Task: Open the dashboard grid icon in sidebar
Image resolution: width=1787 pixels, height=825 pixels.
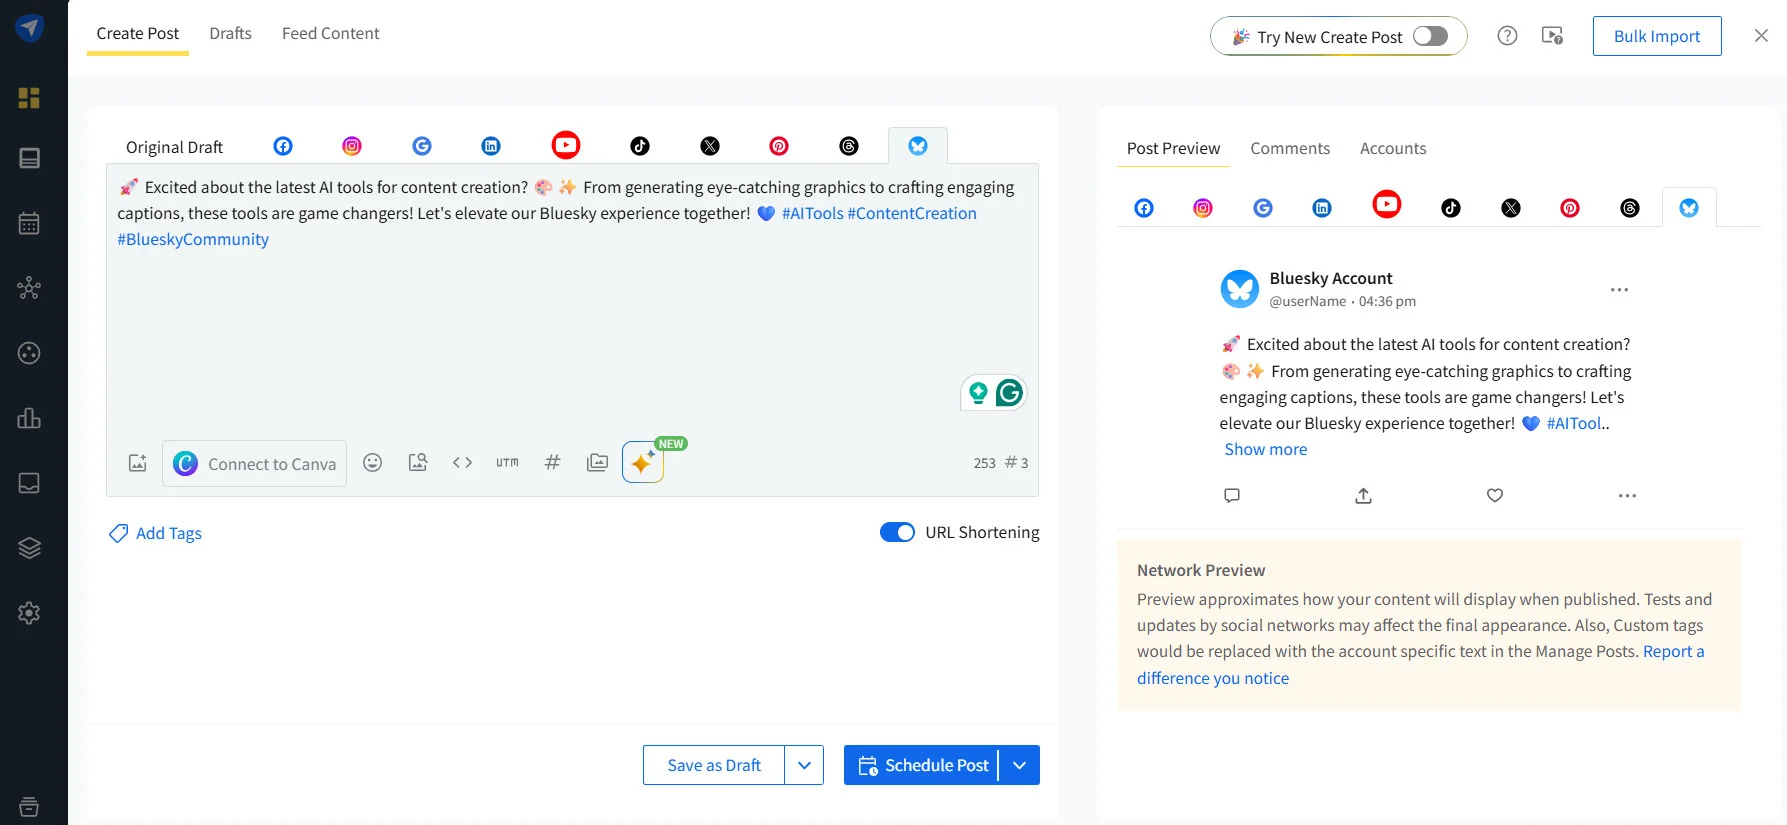Action: 29,98
